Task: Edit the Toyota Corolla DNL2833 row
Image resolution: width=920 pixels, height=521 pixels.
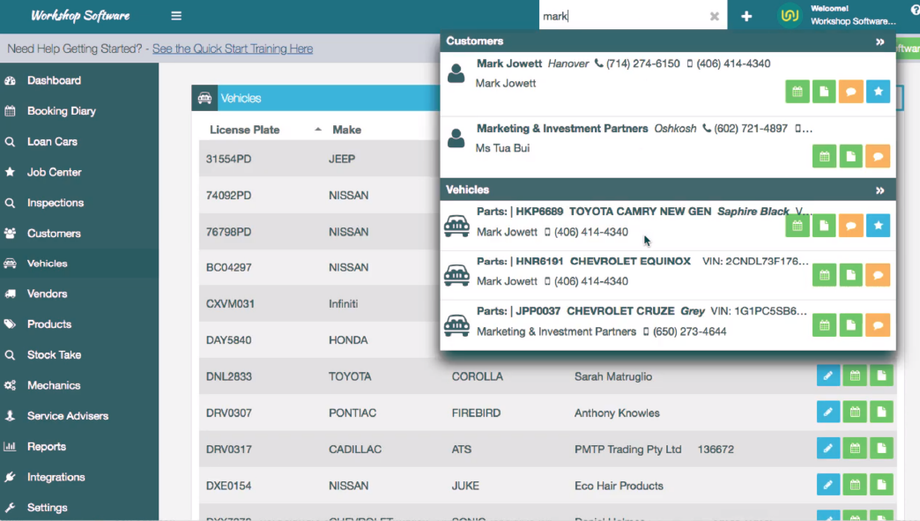Action: 828,376
